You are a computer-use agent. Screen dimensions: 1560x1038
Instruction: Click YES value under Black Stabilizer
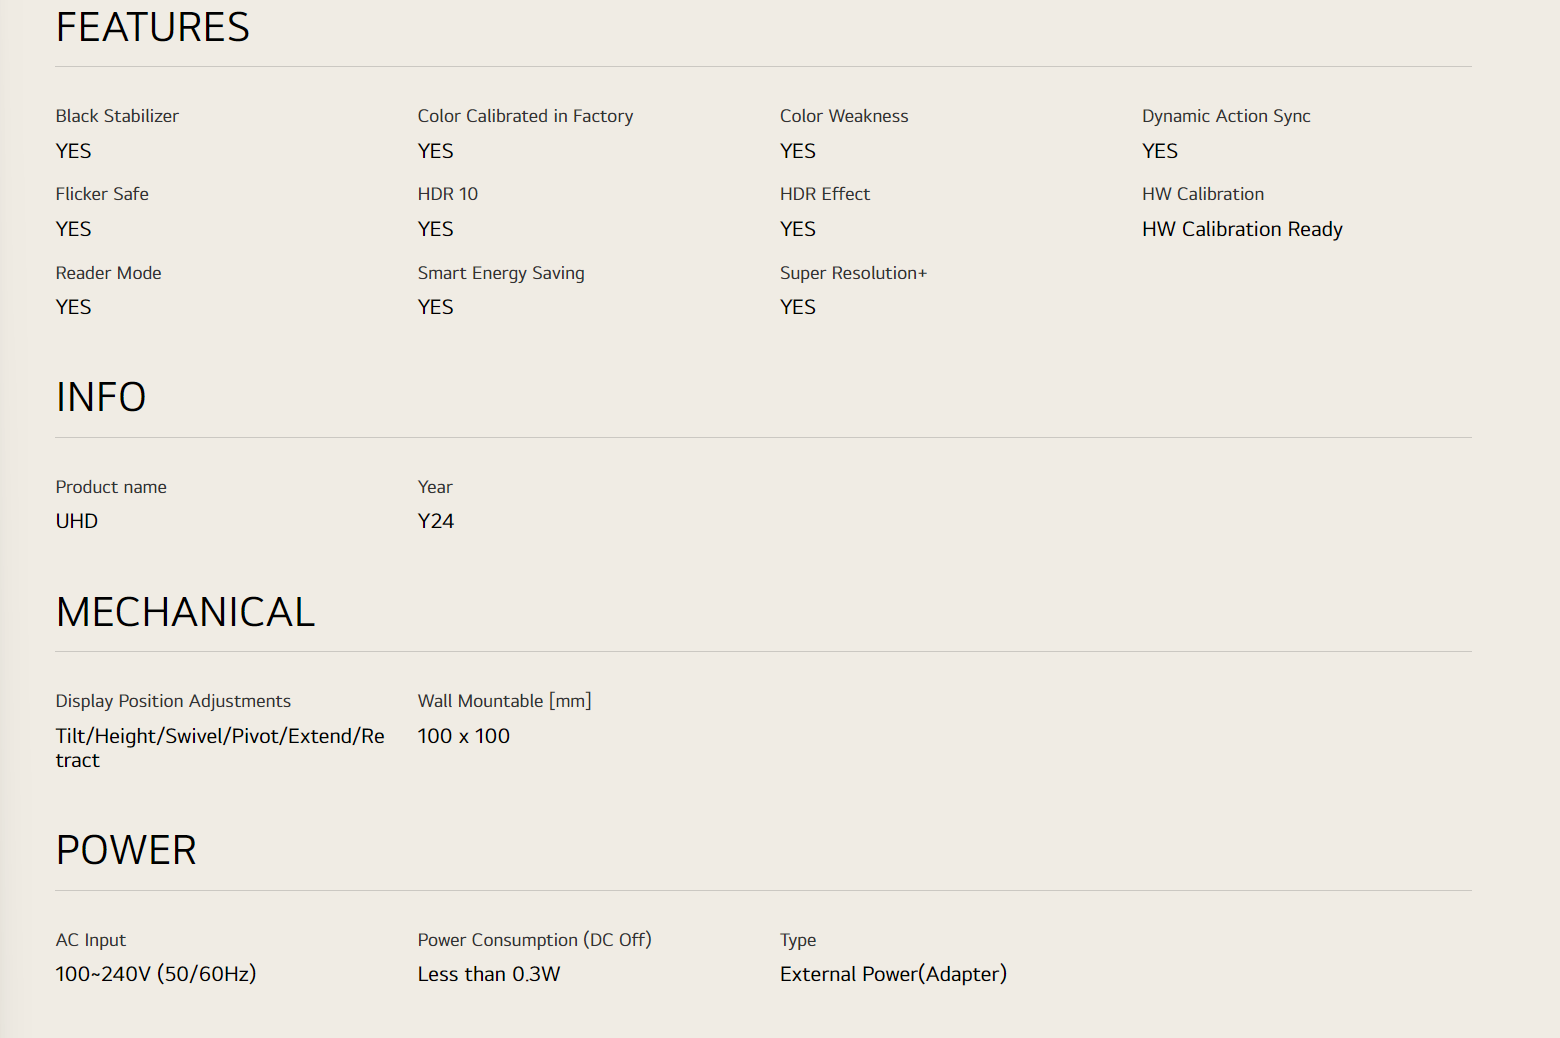click(x=74, y=151)
